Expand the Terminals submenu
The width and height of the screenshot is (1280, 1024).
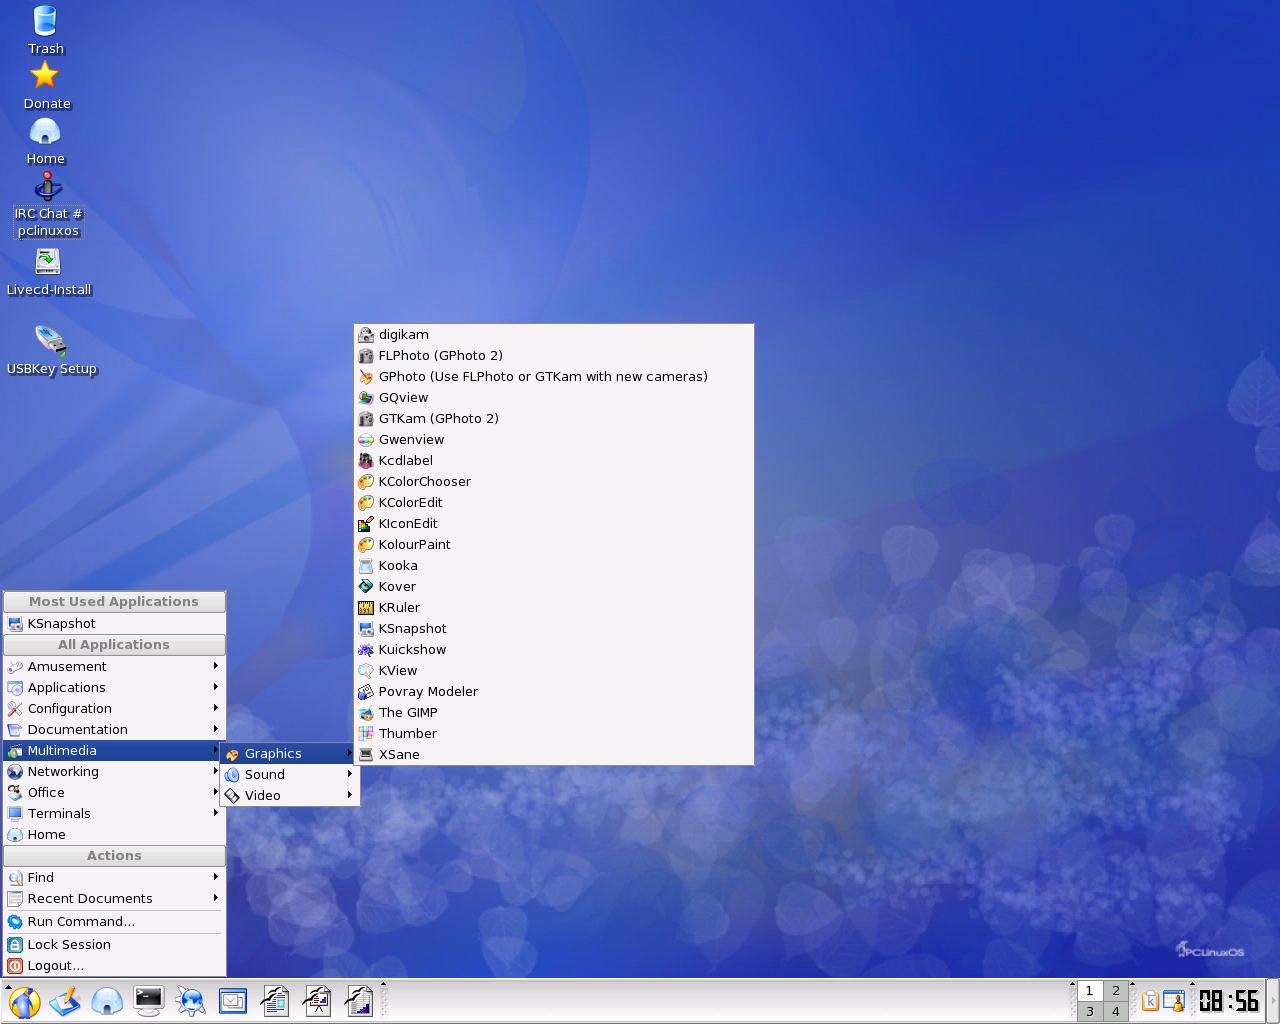114,814
